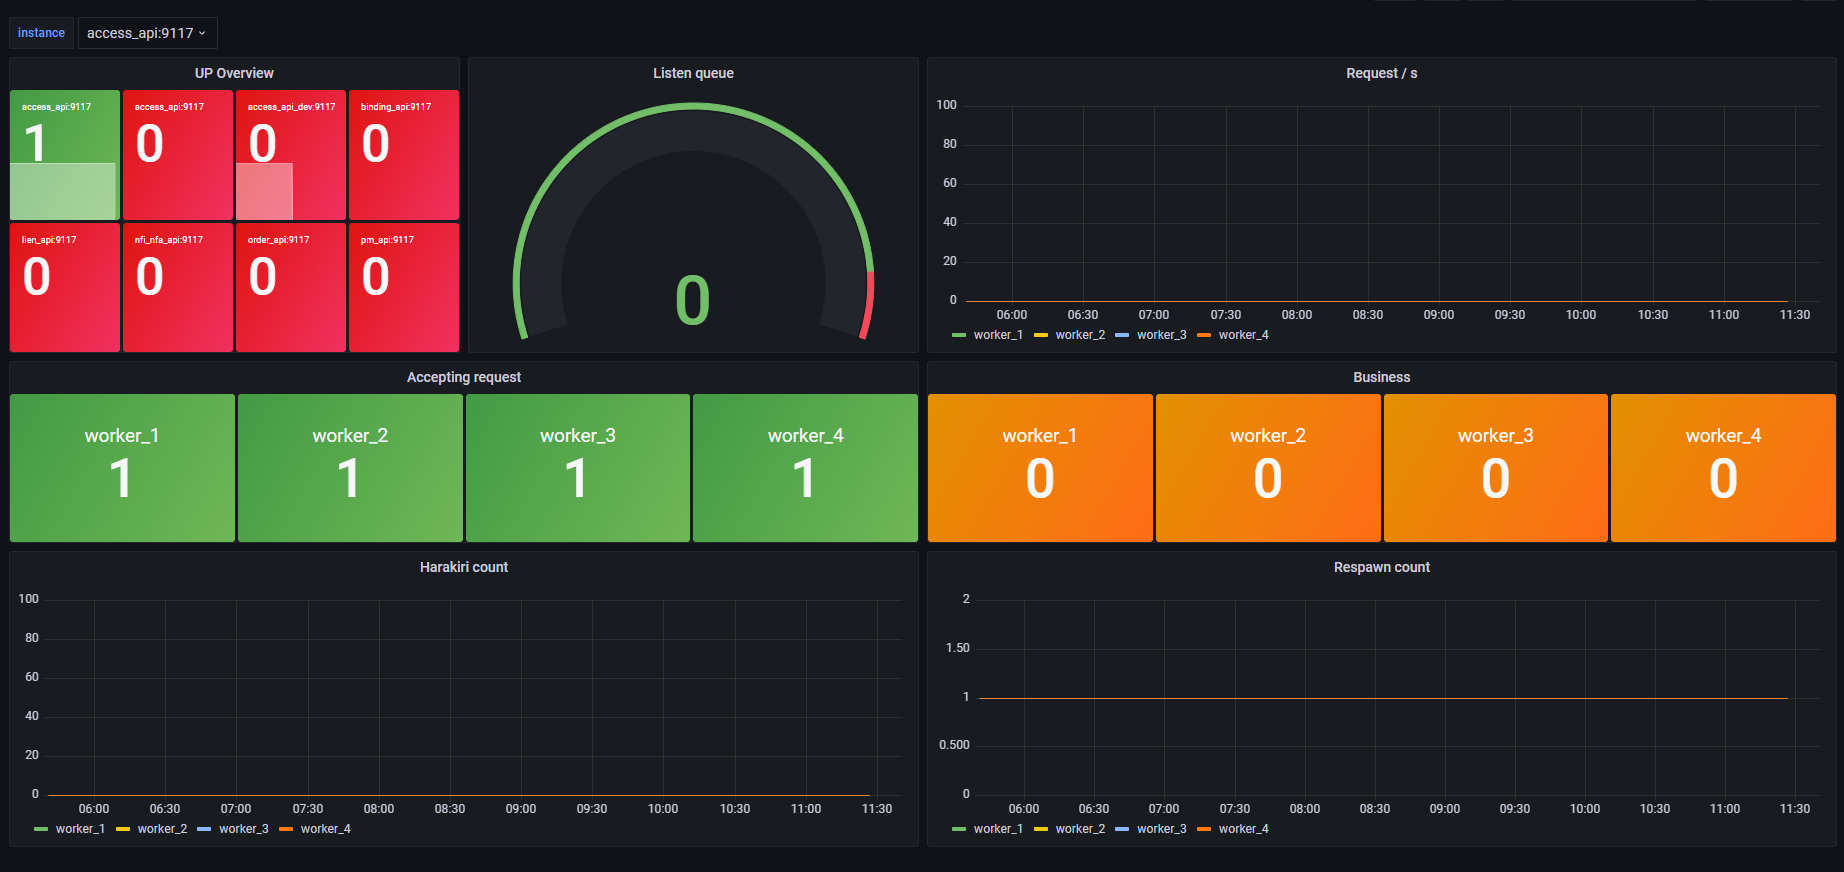1844x872 pixels.
Task: Open the Listen queue panel title
Action: tap(693, 73)
